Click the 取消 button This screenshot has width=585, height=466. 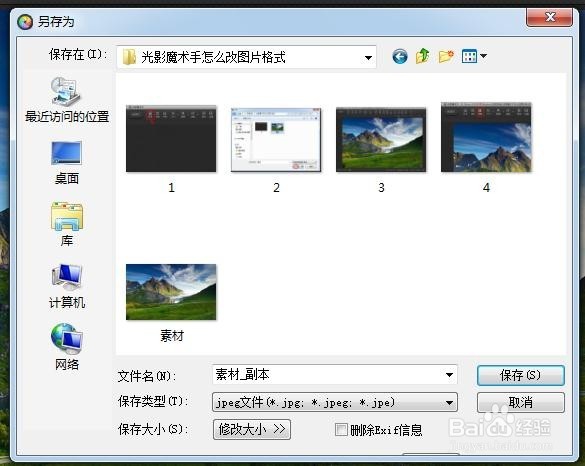pyautogui.click(x=520, y=402)
